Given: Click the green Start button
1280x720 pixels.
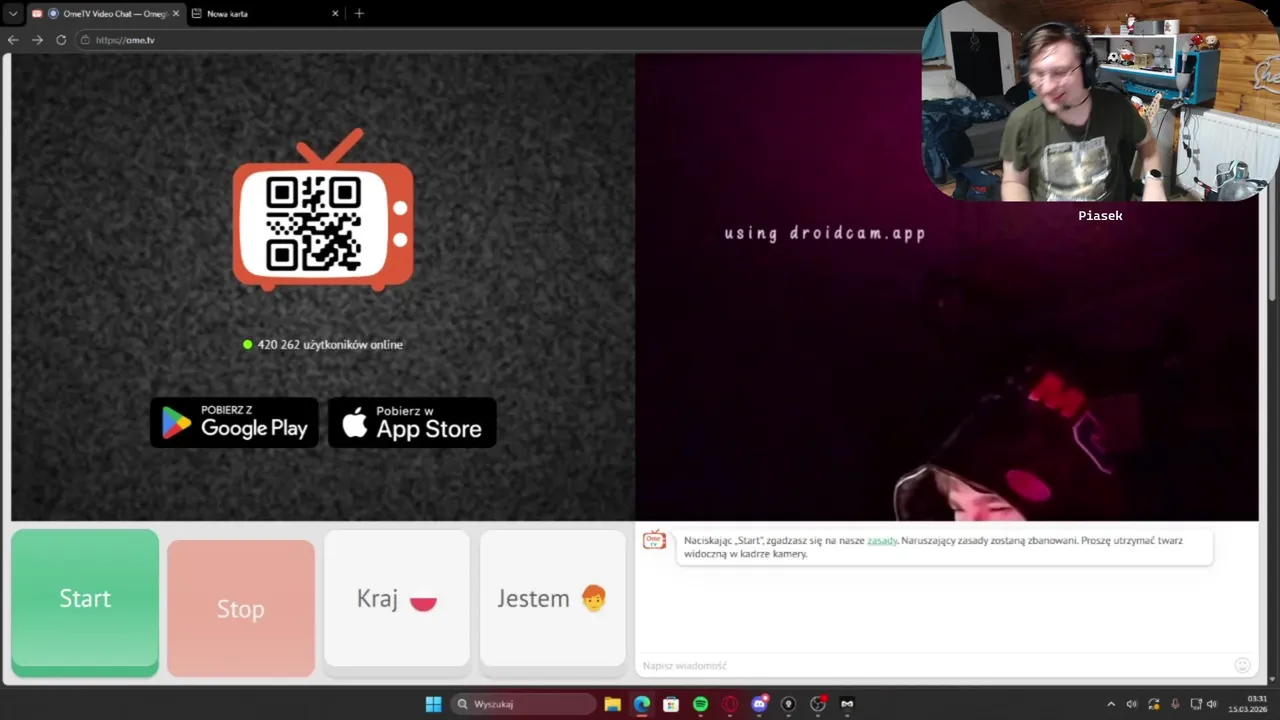Looking at the screenshot, I should click(85, 601).
